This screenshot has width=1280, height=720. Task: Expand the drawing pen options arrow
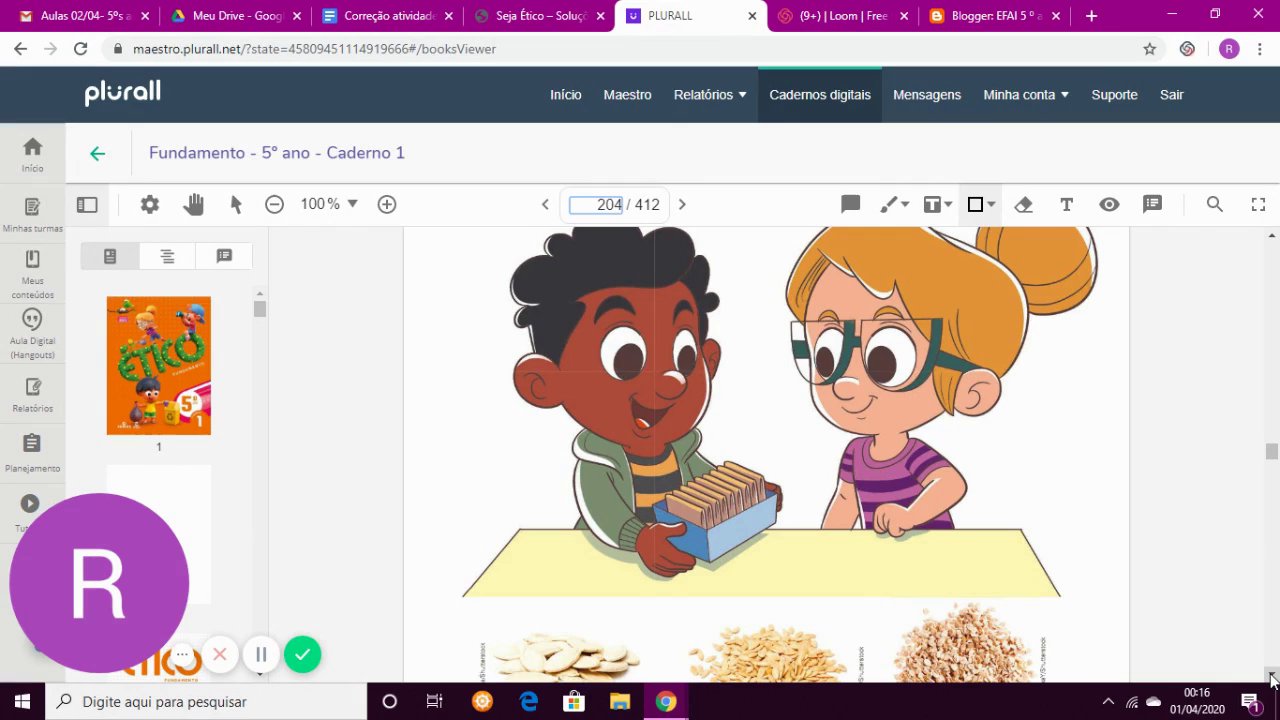pyautogui.click(x=905, y=204)
